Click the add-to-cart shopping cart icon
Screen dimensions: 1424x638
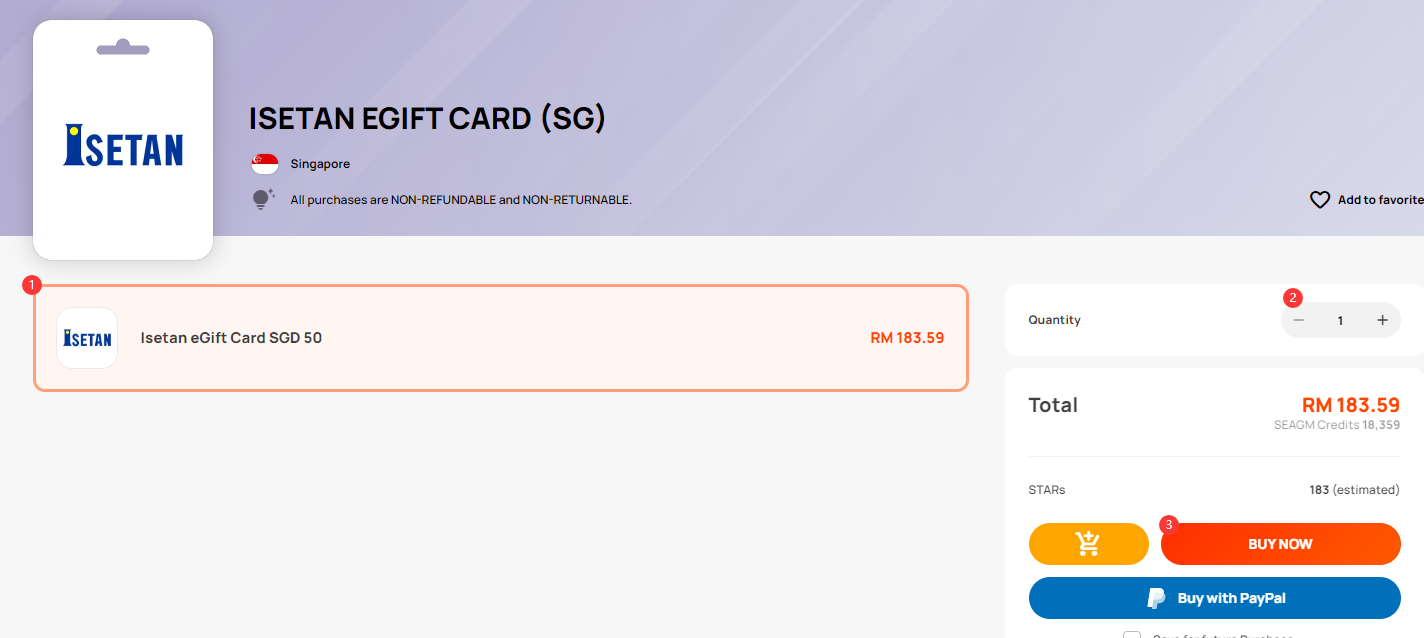pos(1088,544)
